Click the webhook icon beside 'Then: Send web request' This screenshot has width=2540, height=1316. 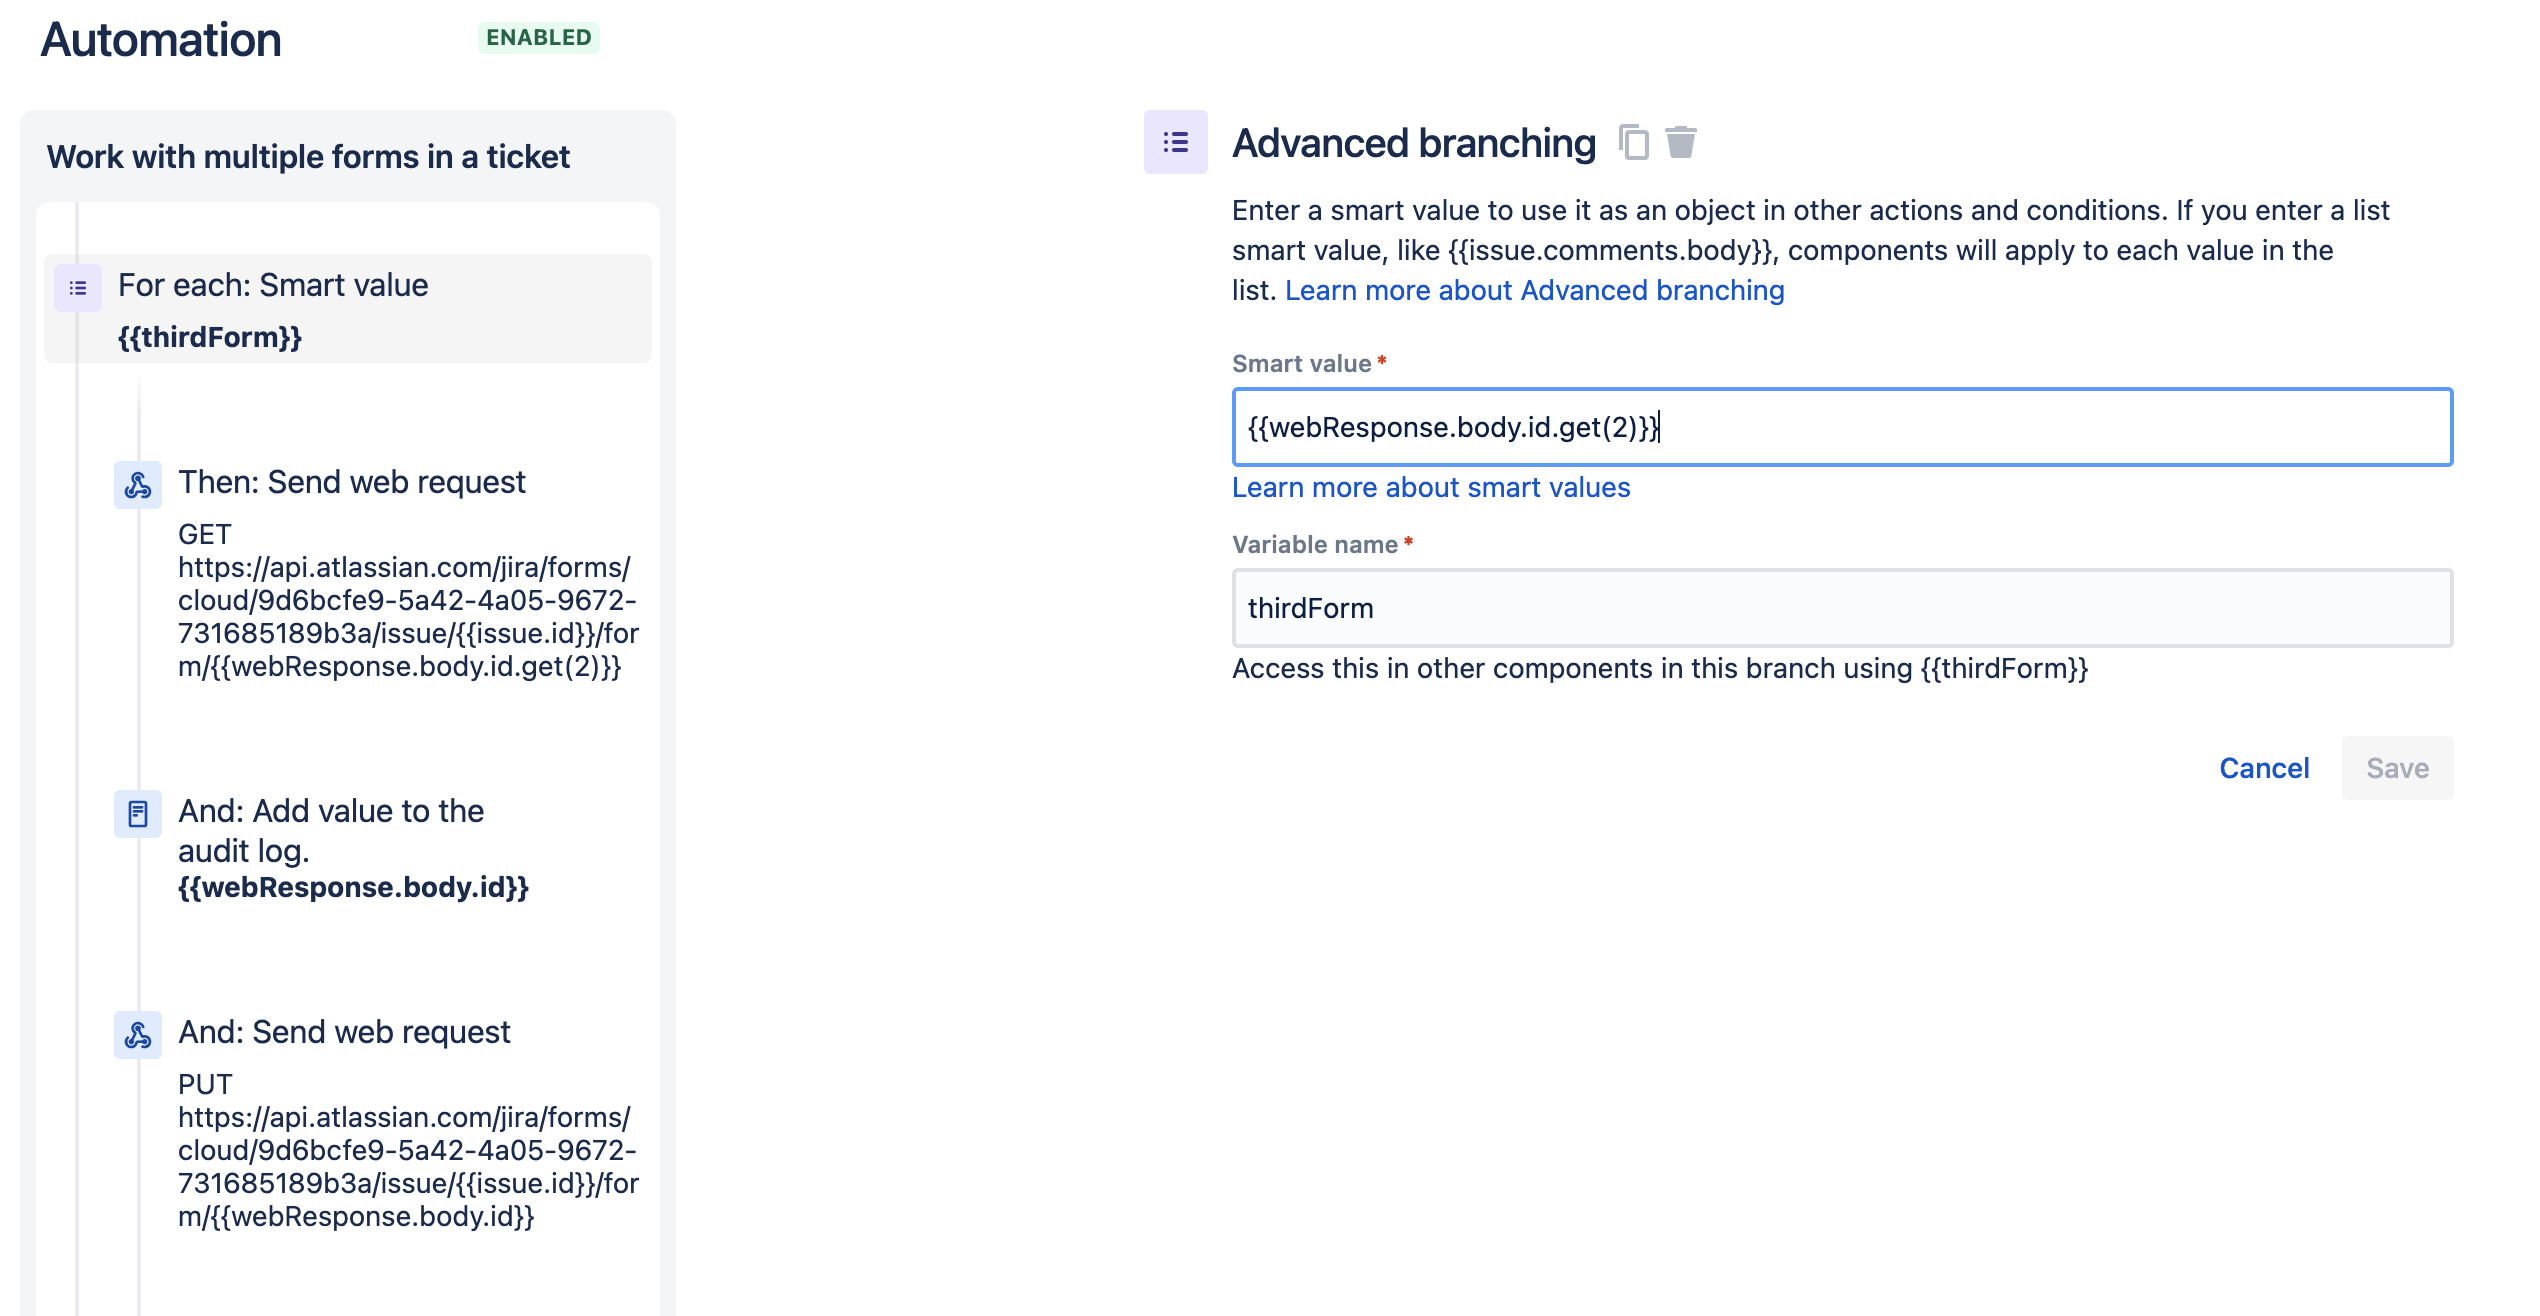(139, 485)
